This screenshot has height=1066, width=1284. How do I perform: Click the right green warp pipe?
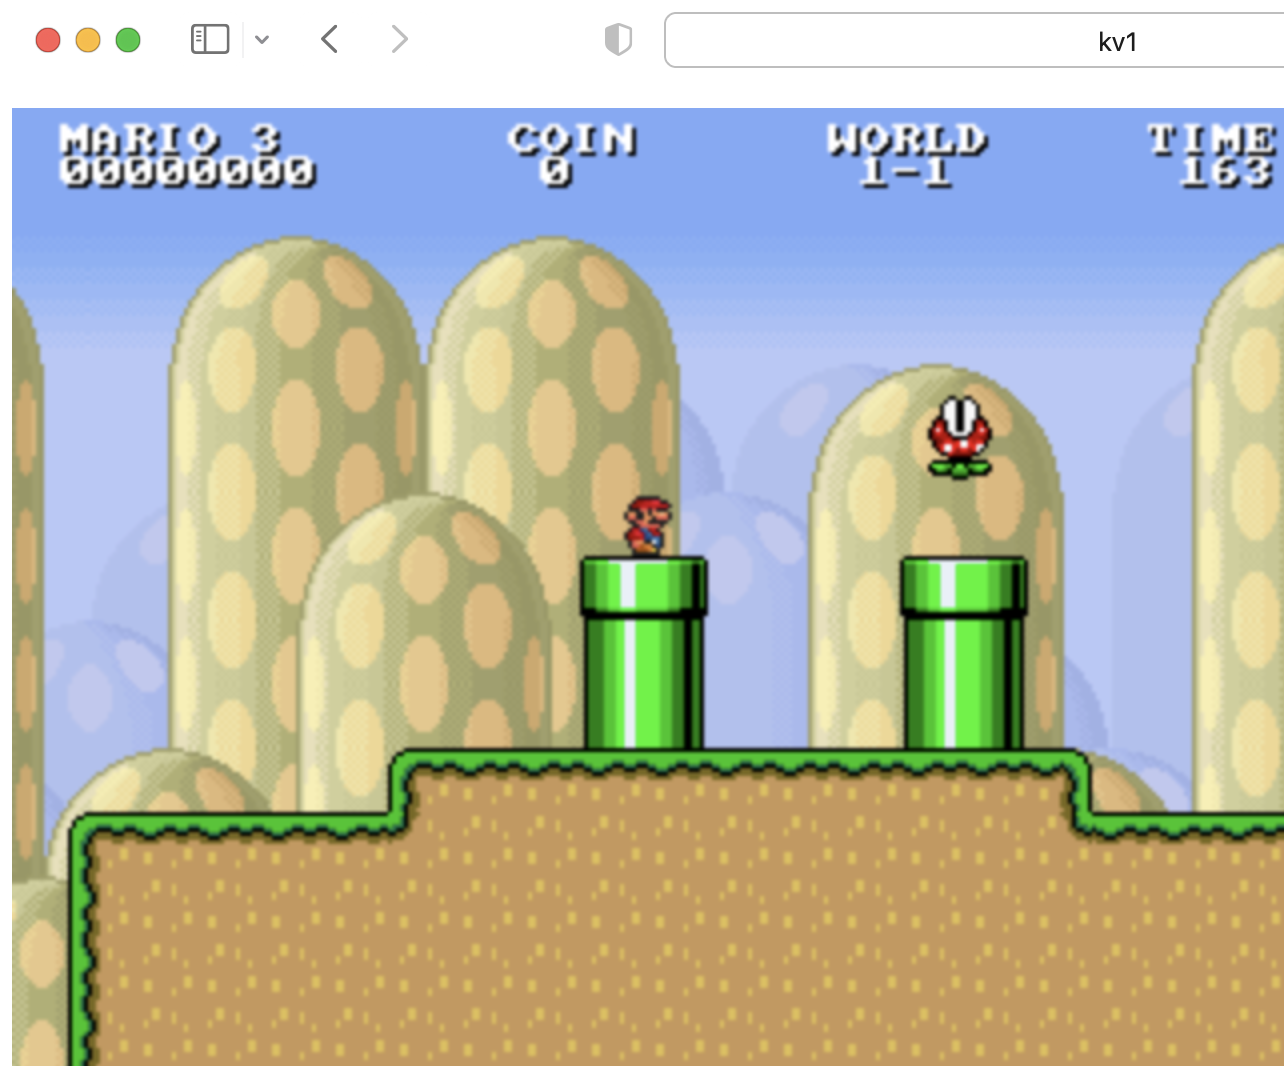click(964, 653)
